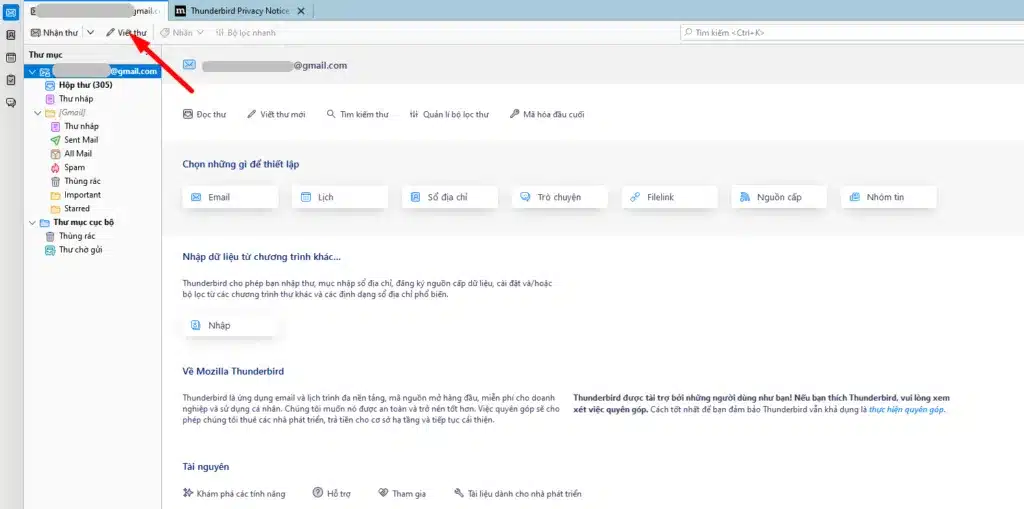Click the Nhận thư button
This screenshot has height=509, width=1024.
point(54,33)
